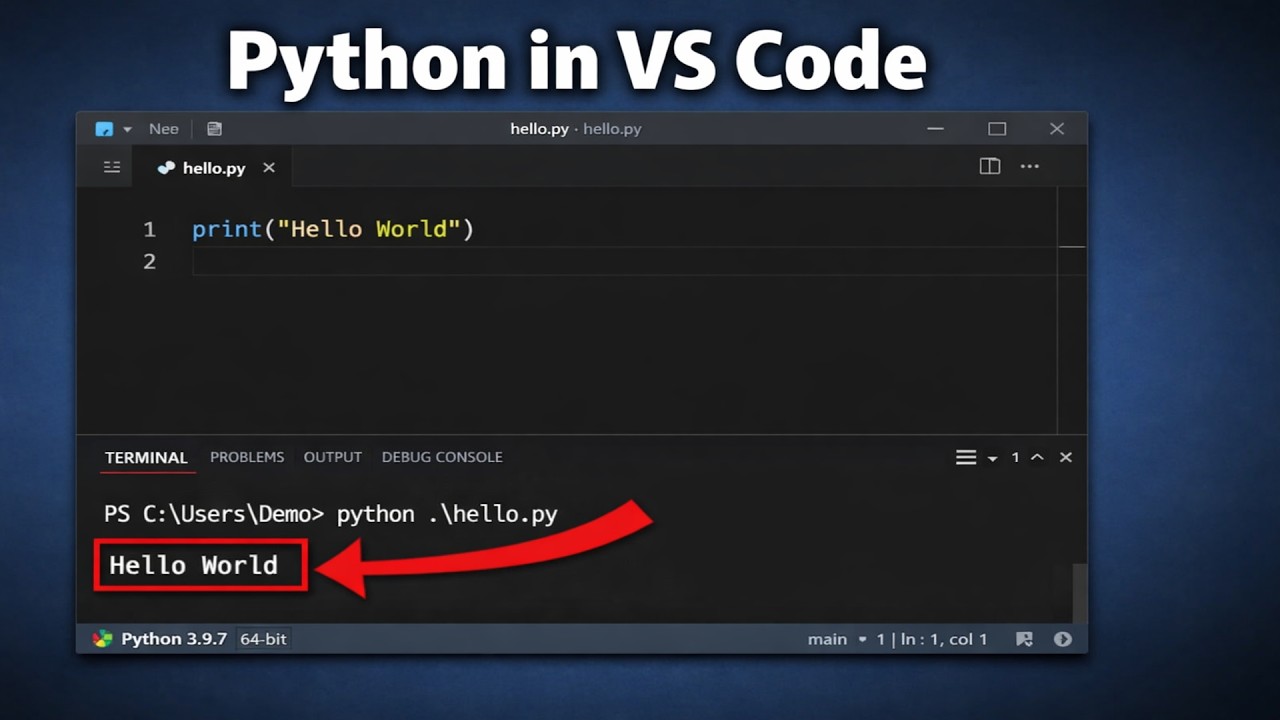Screen dimensions: 1280x720
Task: Click the terminal vertical scrollbar thumb
Action: pyautogui.click(x=1079, y=593)
